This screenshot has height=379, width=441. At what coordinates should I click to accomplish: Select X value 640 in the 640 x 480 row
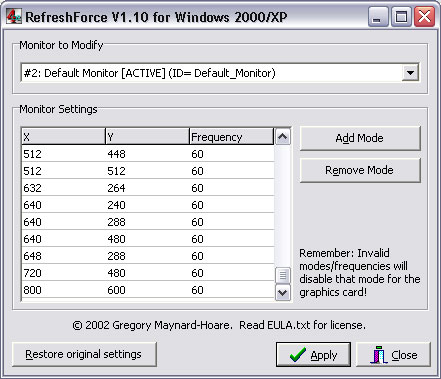(x=32, y=239)
